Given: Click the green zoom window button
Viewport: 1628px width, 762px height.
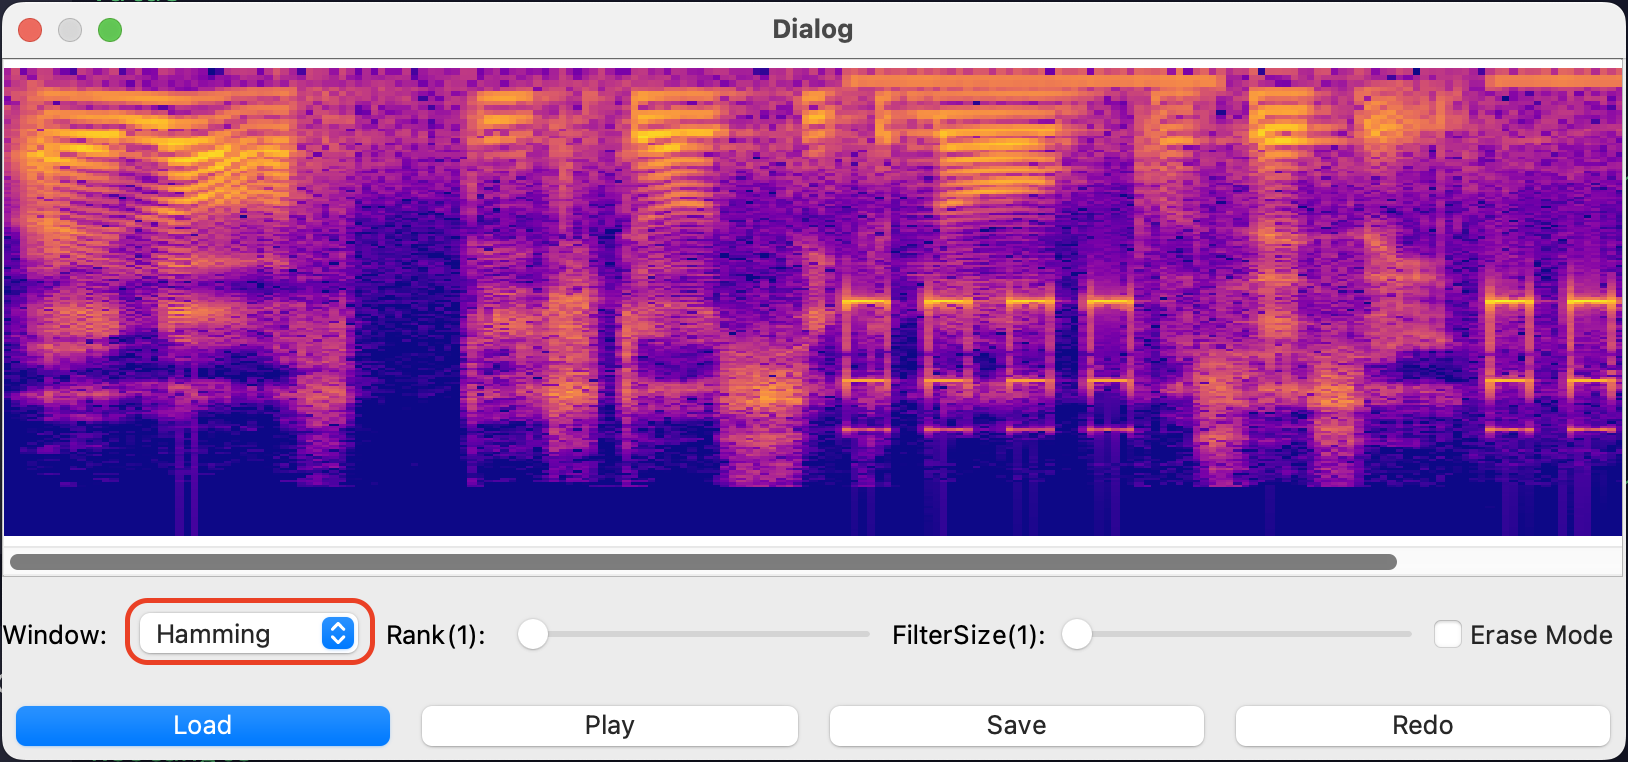Looking at the screenshot, I should [x=110, y=30].
